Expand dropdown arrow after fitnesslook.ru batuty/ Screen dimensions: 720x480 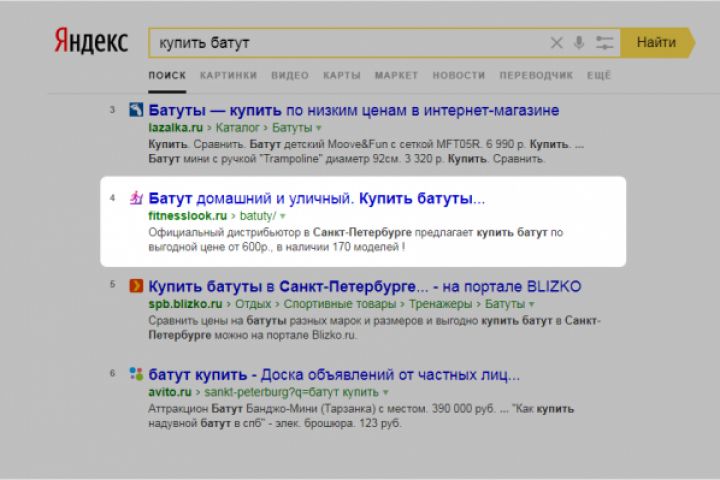283,216
